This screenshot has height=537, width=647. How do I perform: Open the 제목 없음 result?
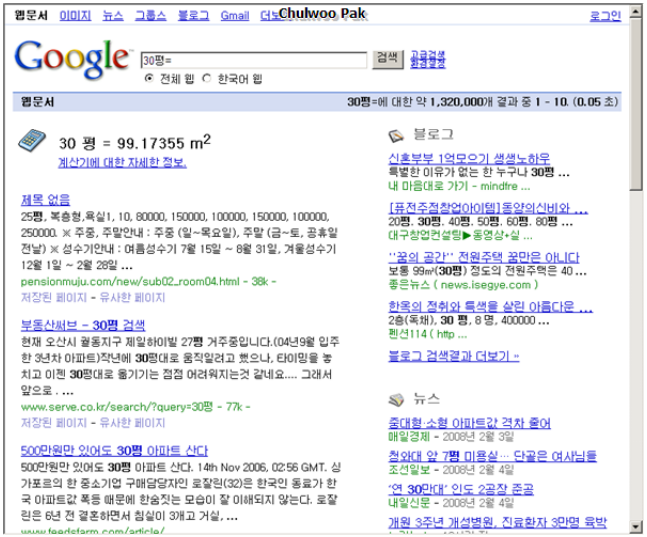[x=45, y=200]
